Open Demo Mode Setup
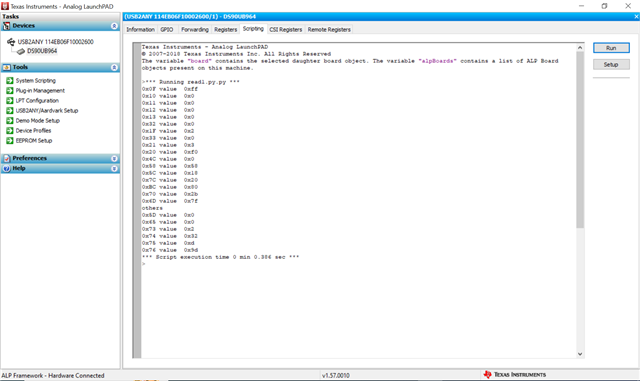640x381 pixels. pos(38,120)
